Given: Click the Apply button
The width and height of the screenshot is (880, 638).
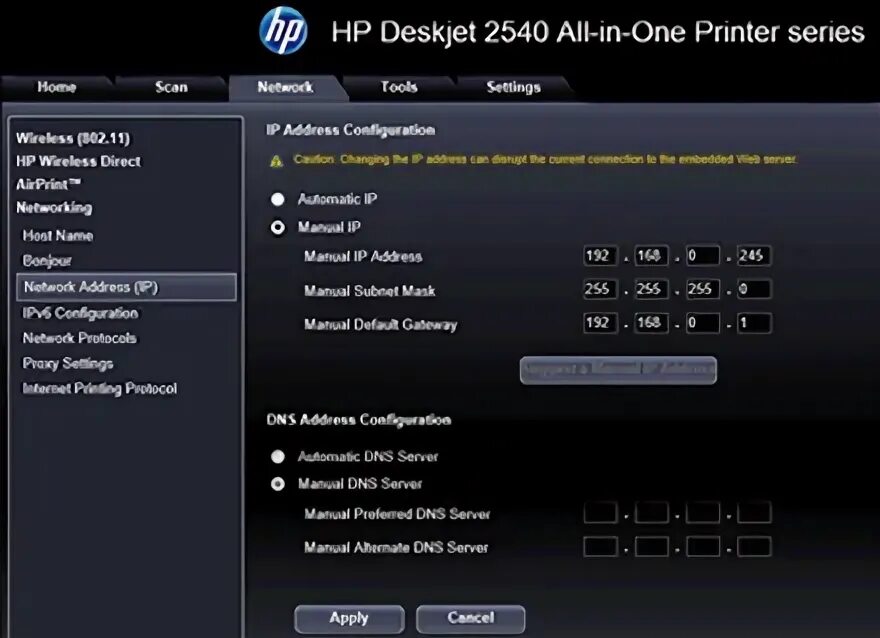Looking at the screenshot, I should click(349, 619).
